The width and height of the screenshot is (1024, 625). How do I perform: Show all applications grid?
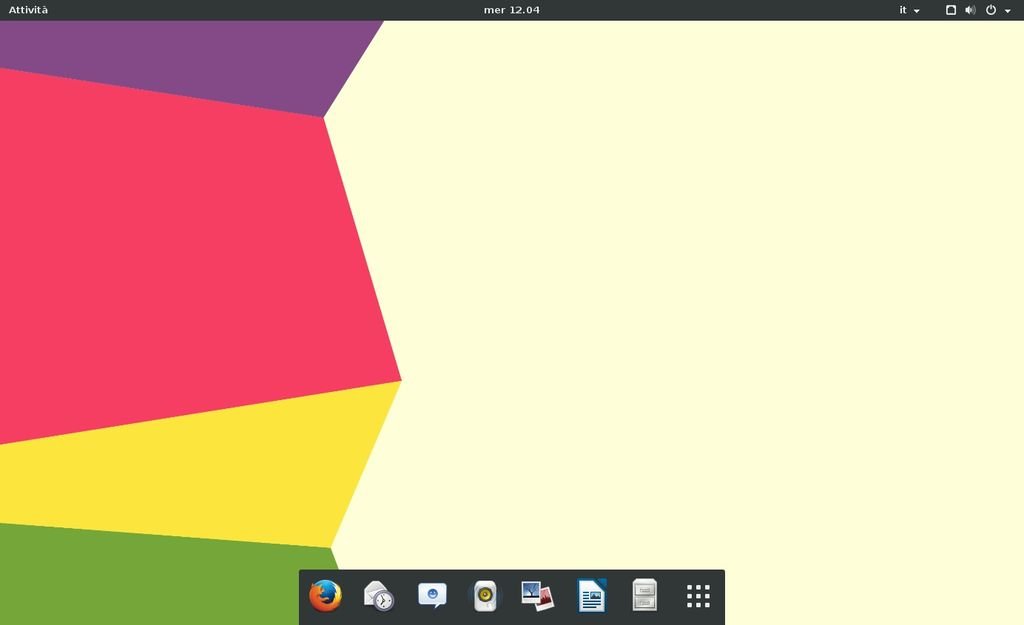tap(698, 596)
